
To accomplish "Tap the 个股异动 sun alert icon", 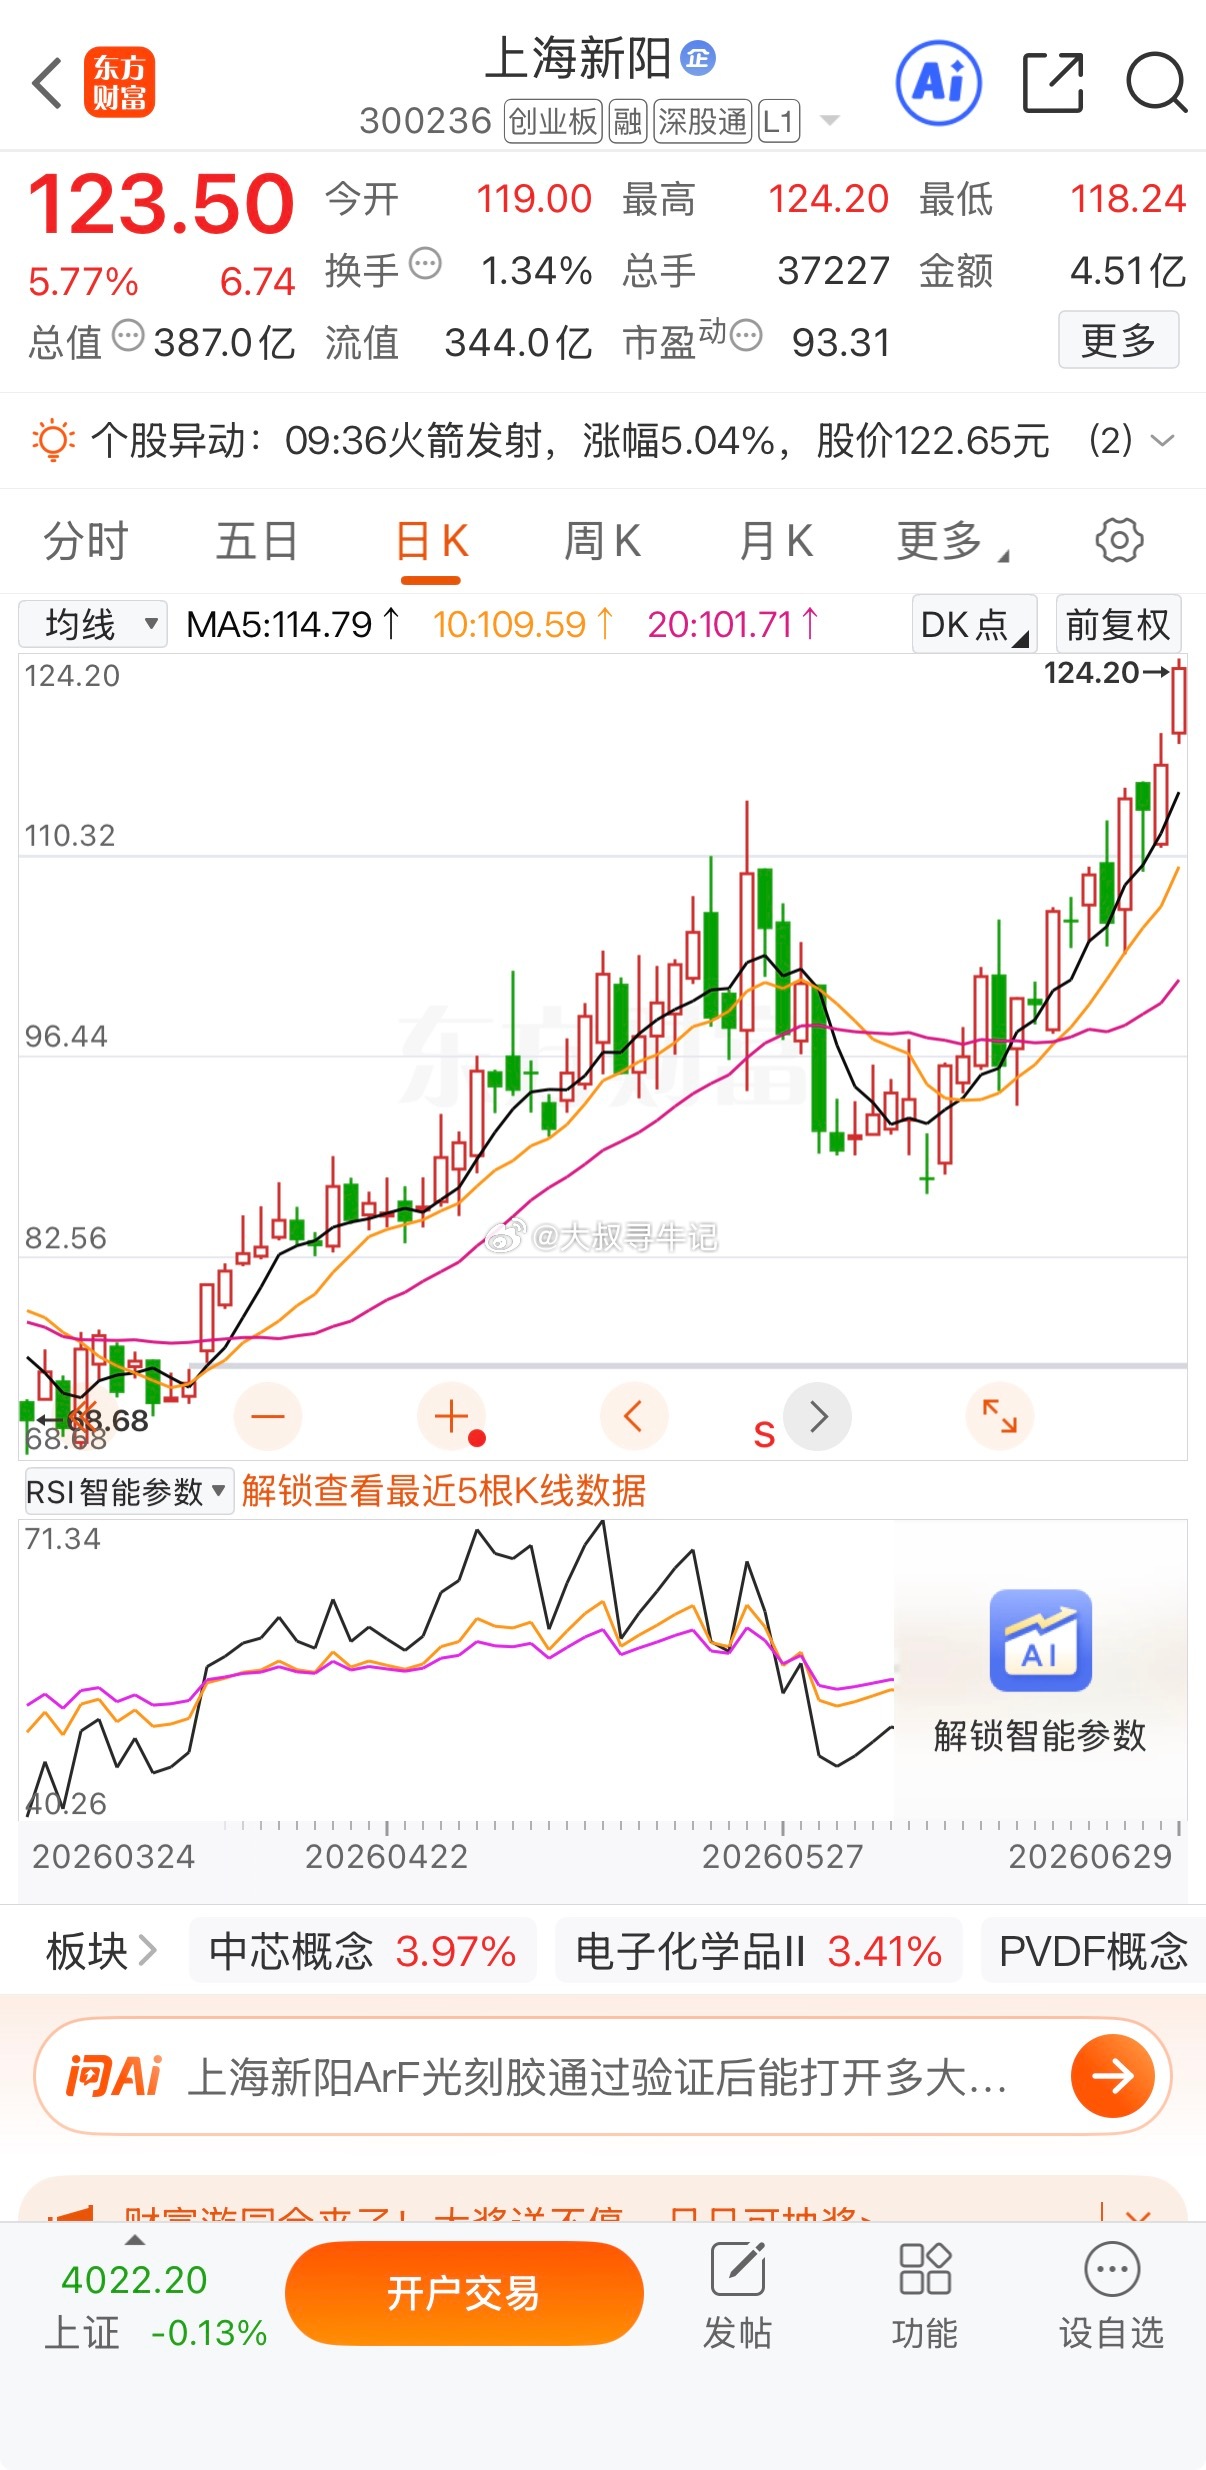I will click(x=52, y=440).
